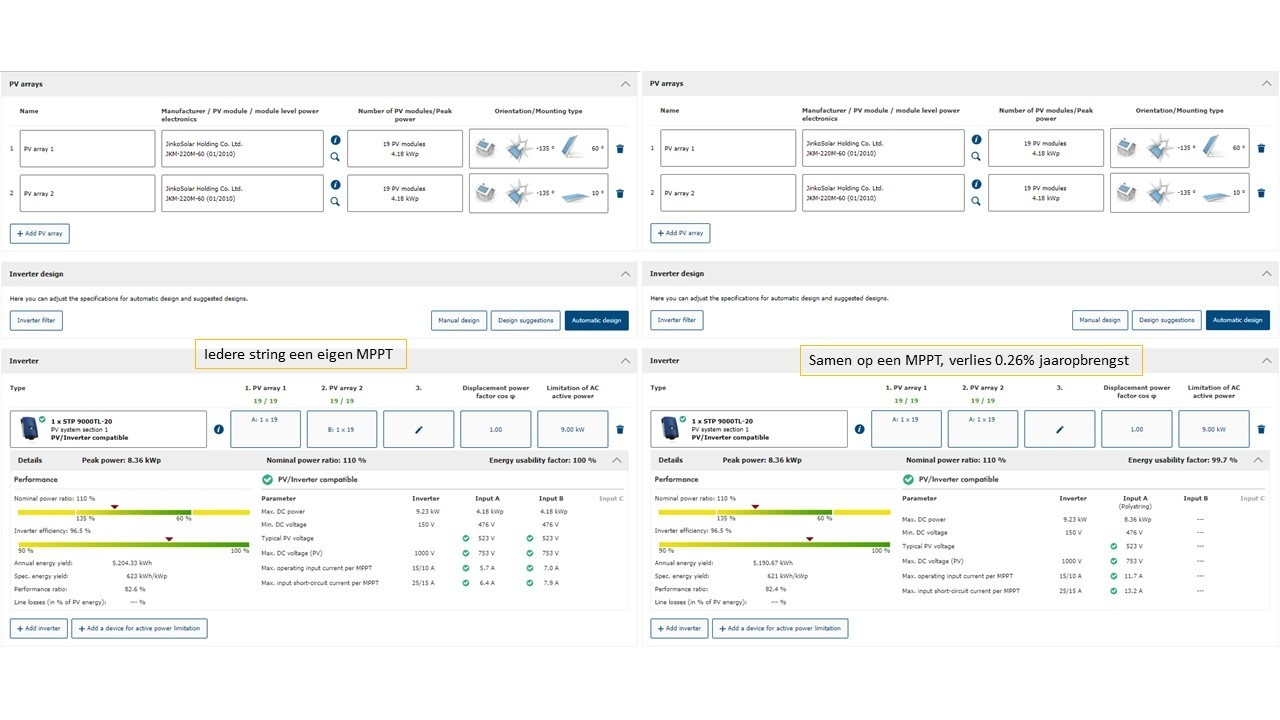The width and height of the screenshot is (1280, 720).
Task: Collapse the Inverter design section, left screenshot
Action: pos(626,273)
